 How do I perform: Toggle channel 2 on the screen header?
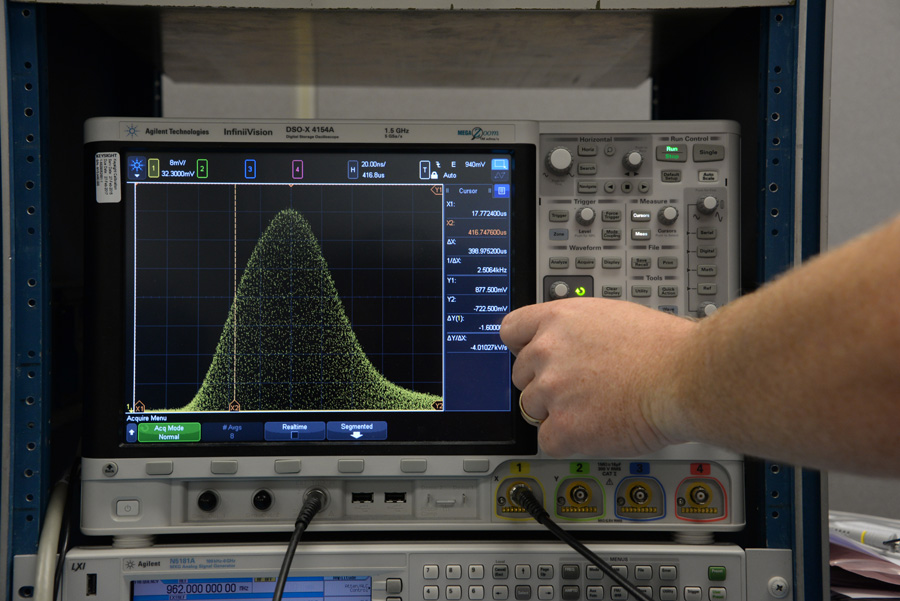click(x=202, y=169)
